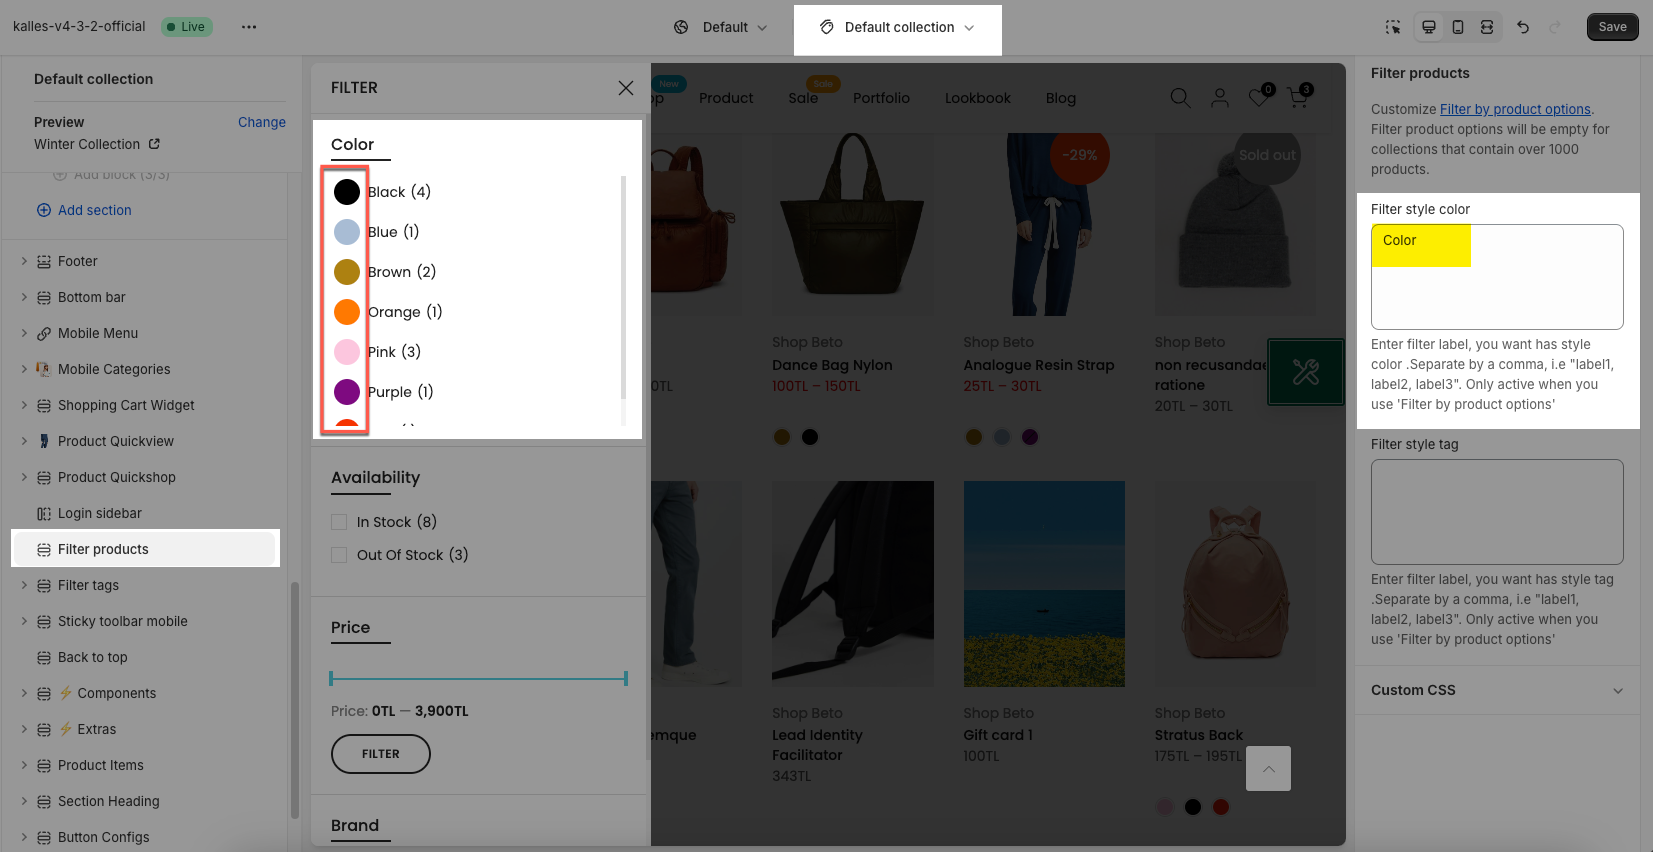Select the Brown color filter swatch
The height and width of the screenshot is (852, 1653).
pyautogui.click(x=347, y=272)
